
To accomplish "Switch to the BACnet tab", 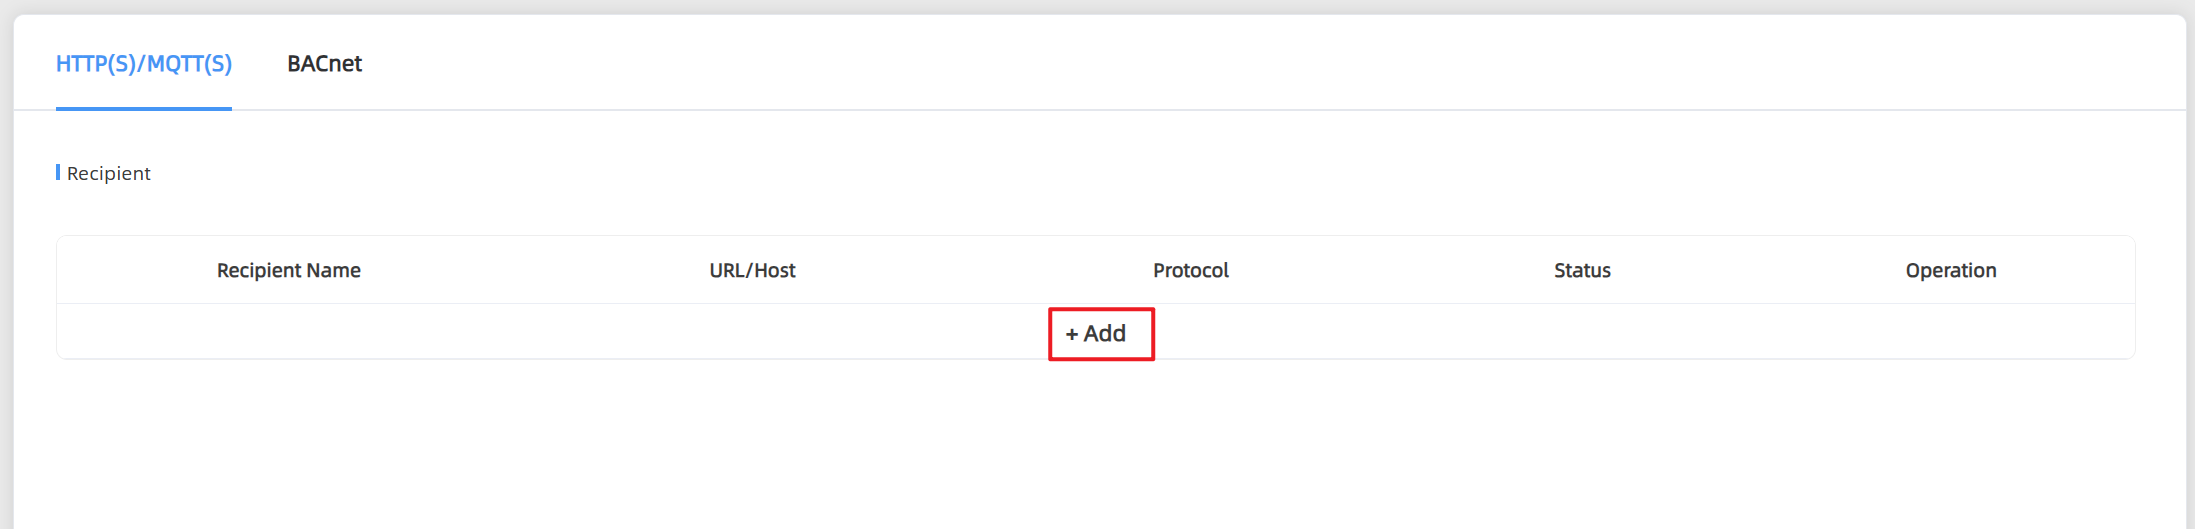I will pos(324,64).
